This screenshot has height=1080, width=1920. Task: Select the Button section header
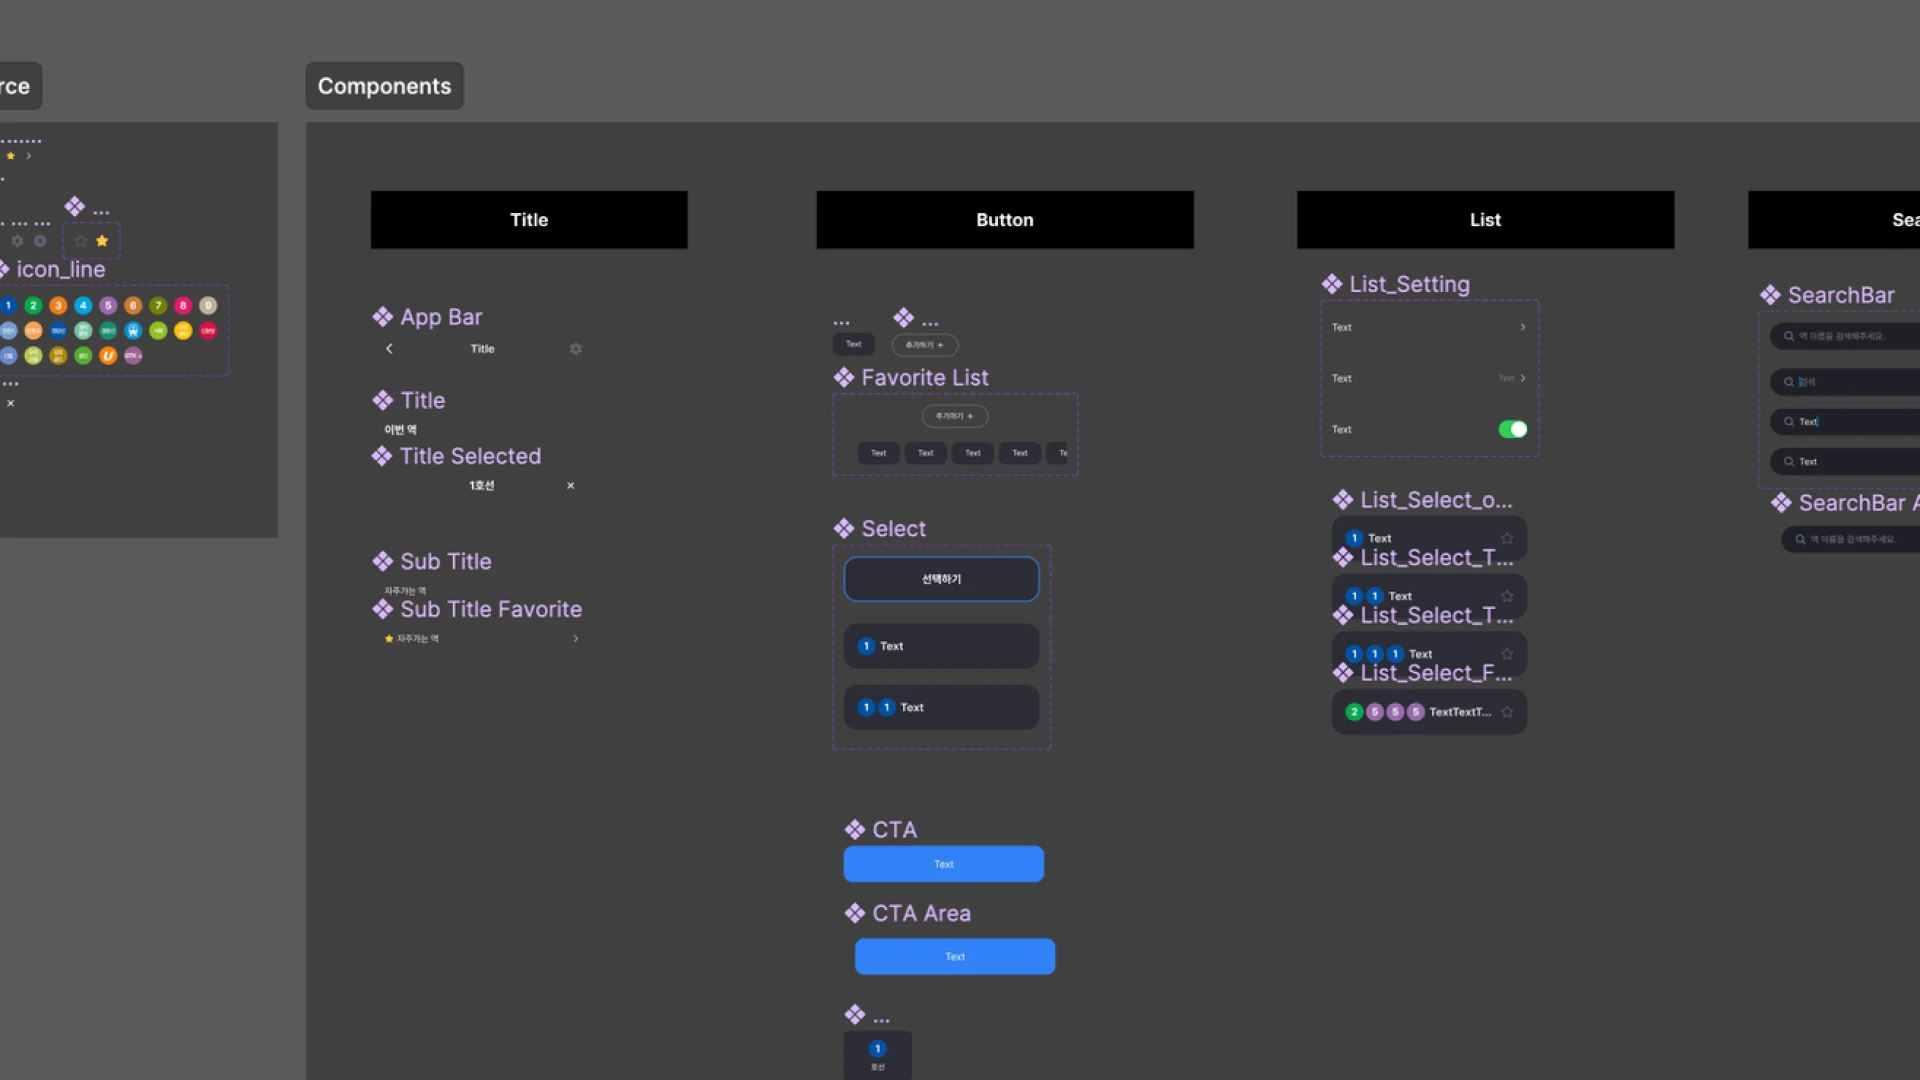point(1004,220)
